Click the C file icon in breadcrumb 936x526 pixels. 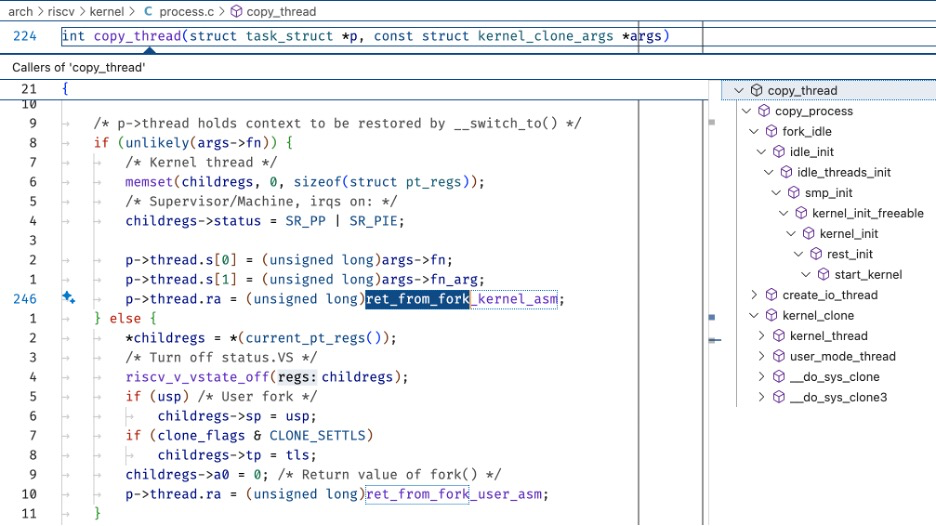[x=148, y=12]
